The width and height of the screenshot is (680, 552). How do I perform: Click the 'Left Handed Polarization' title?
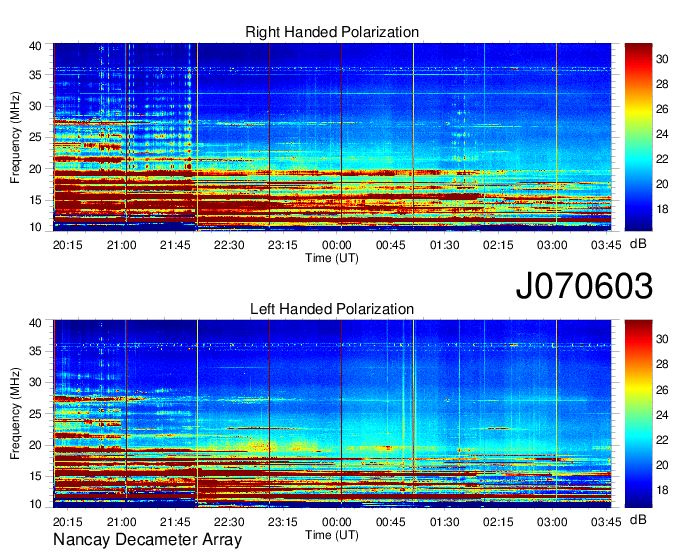pos(332,309)
